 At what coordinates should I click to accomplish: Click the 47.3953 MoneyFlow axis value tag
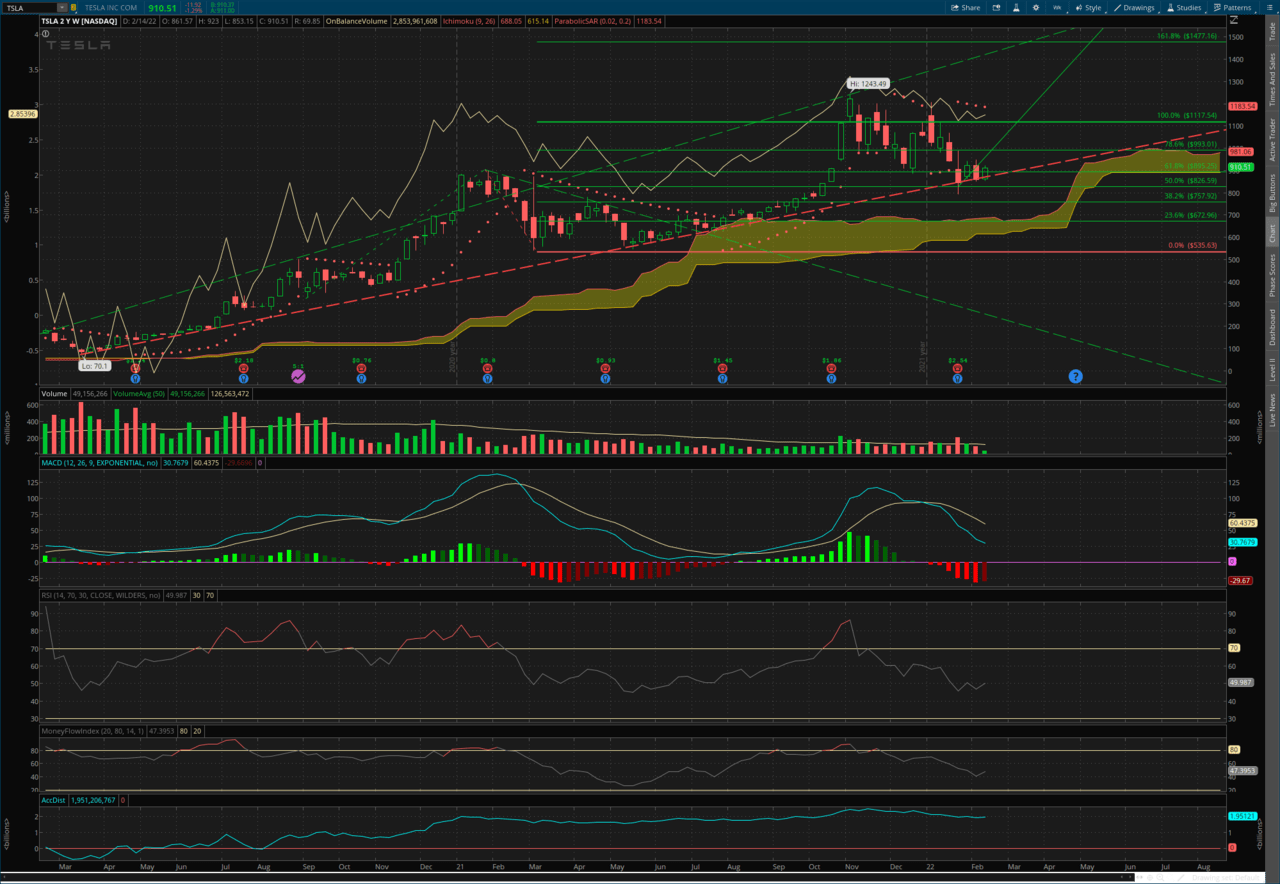tap(1242, 771)
